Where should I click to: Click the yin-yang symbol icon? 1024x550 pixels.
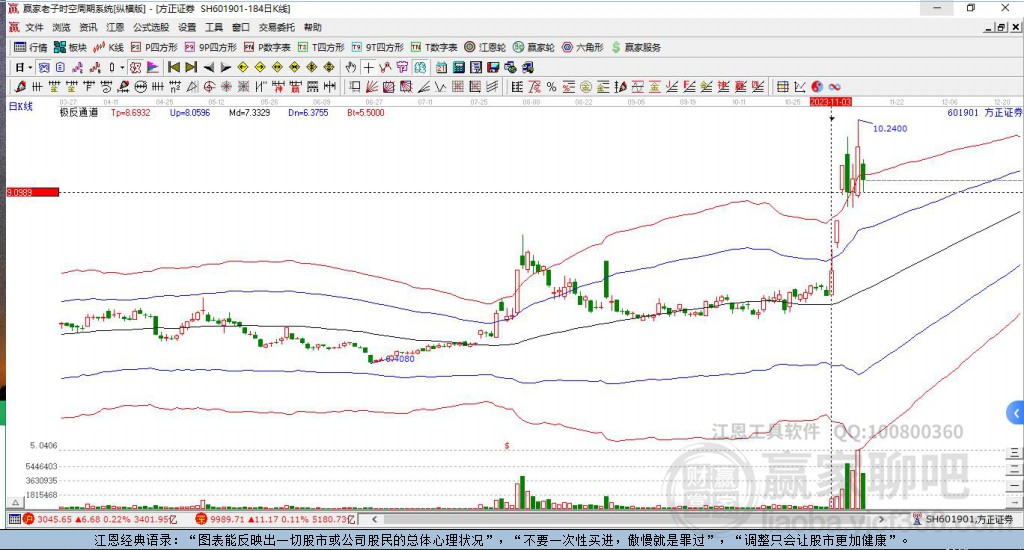click(817, 86)
